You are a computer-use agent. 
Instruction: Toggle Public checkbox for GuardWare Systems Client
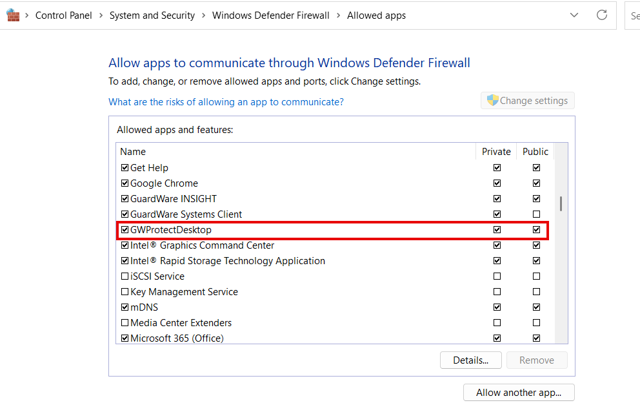tap(536, 214)
